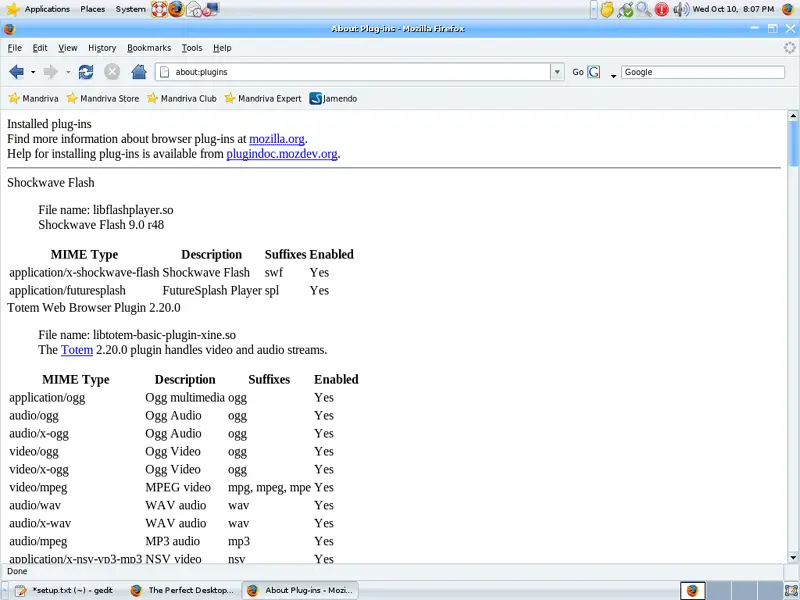Open the volume speaker control
Image resolution: width=800 pixels, height=600 pixels.
(681, 9)
